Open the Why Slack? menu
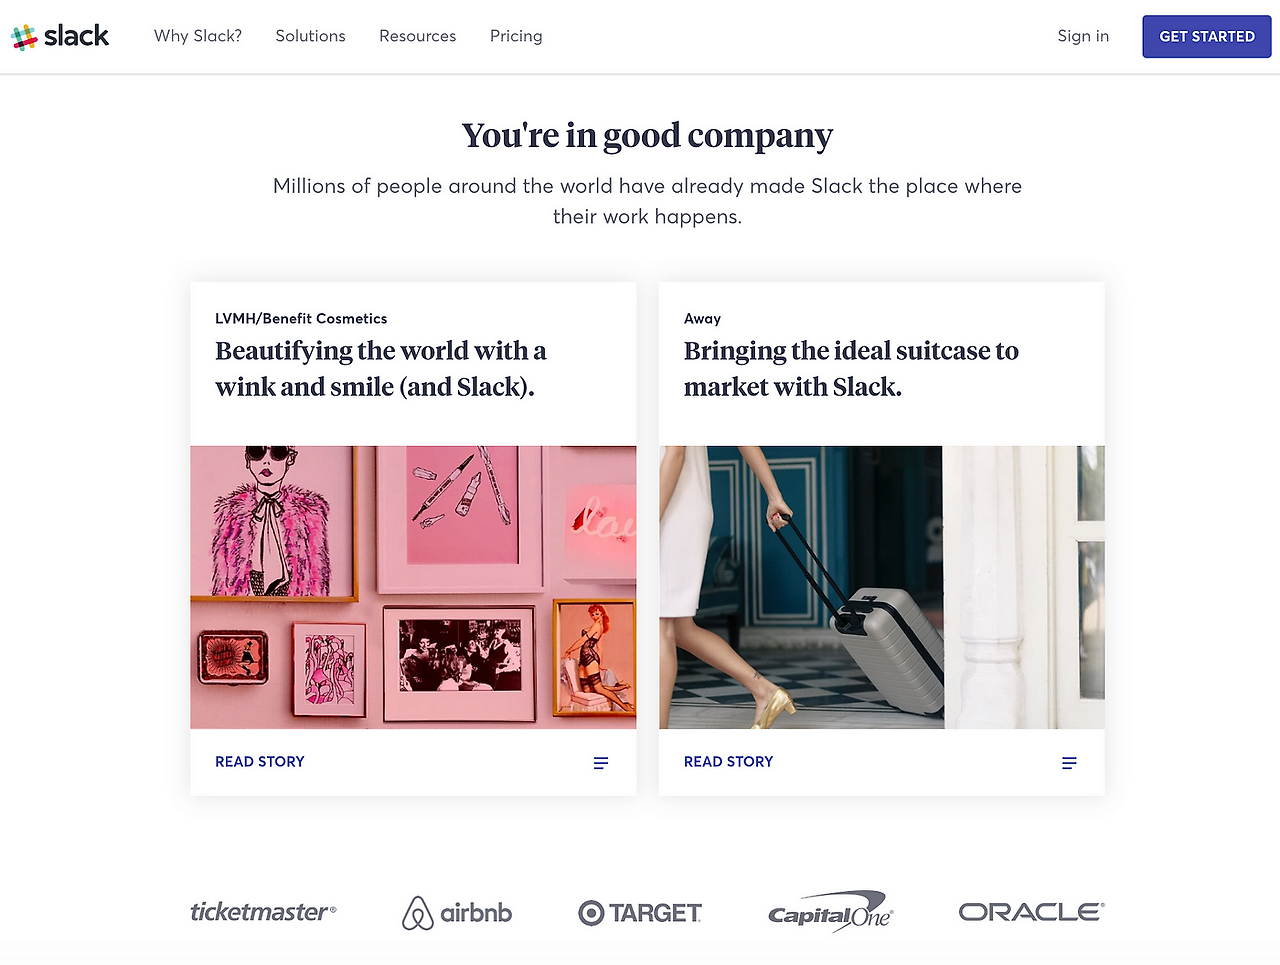Viewport: 1280px width, 965px height. coord(198,36)
